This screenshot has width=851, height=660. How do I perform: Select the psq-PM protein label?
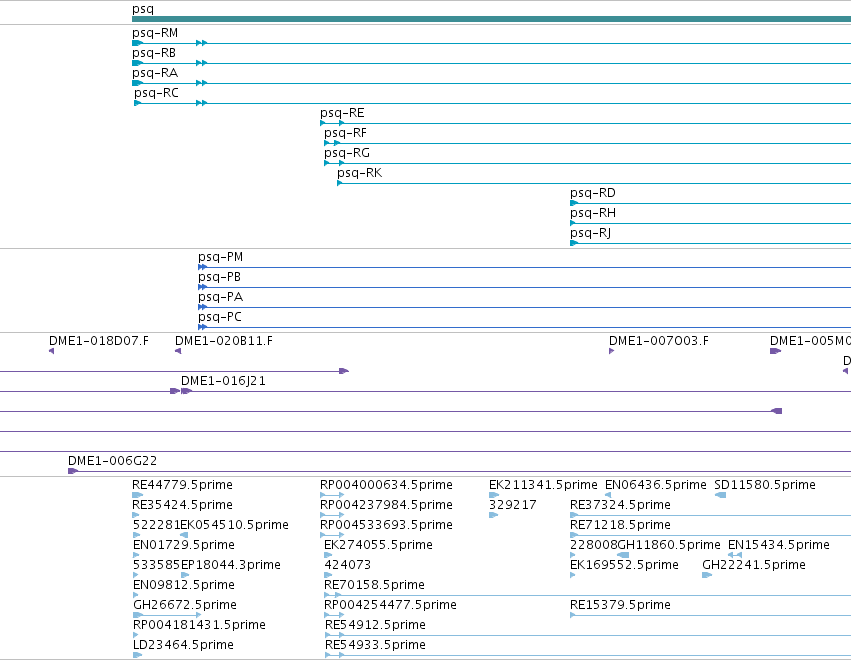221,257
